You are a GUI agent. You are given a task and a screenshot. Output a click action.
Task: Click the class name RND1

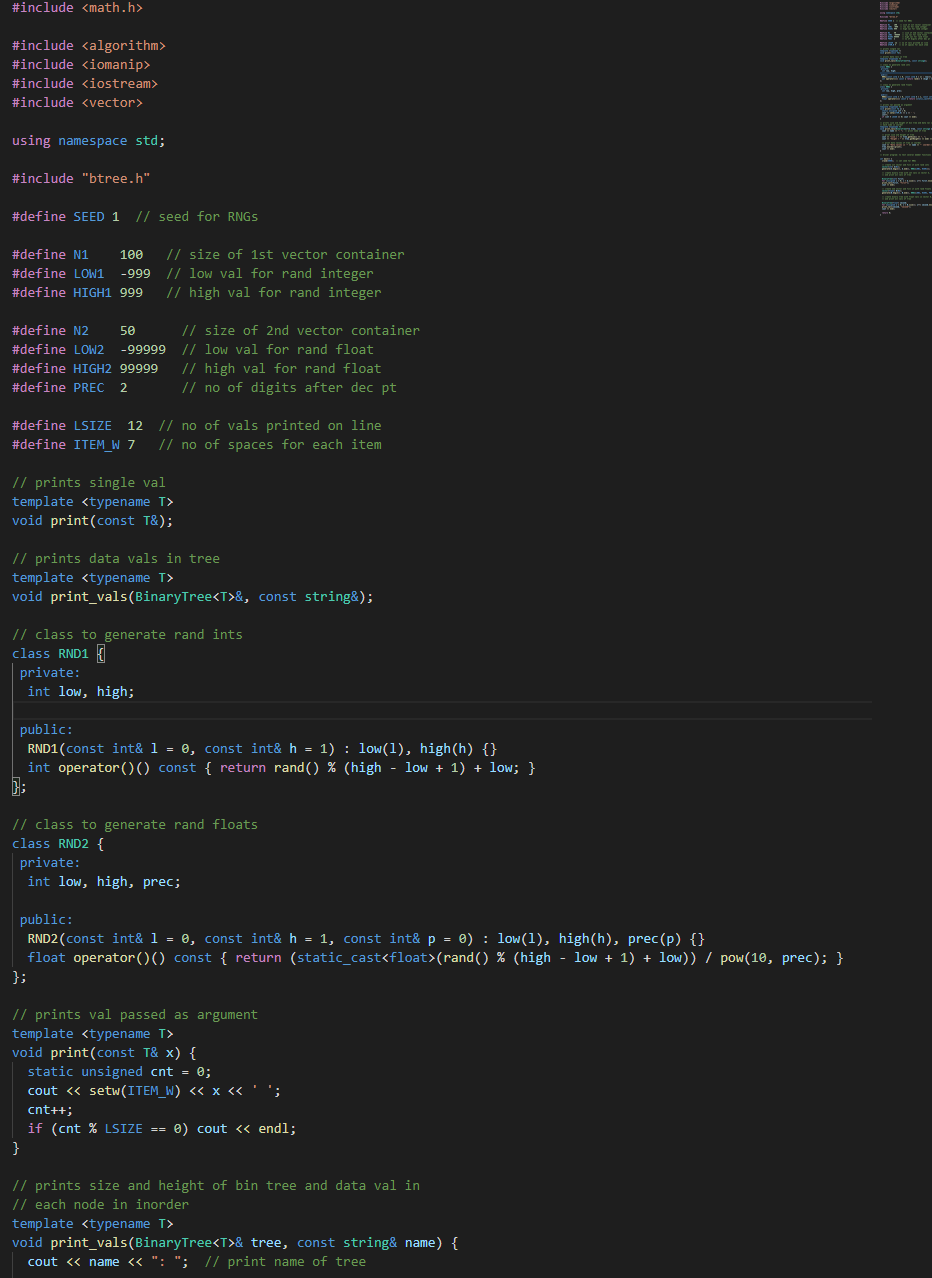coord(72,652)
